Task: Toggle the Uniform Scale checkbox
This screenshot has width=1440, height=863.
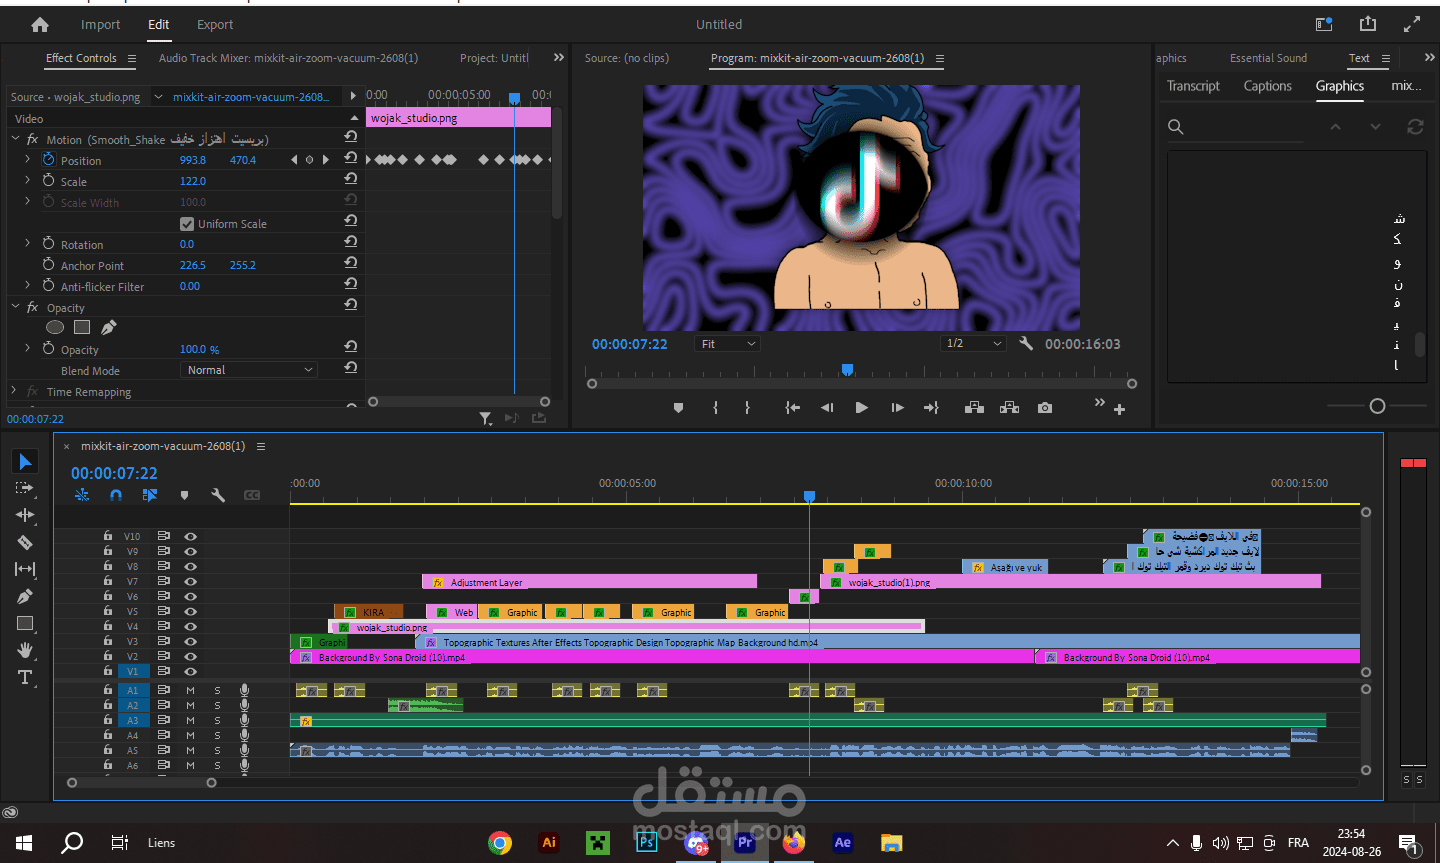Action: pos(187,224)
